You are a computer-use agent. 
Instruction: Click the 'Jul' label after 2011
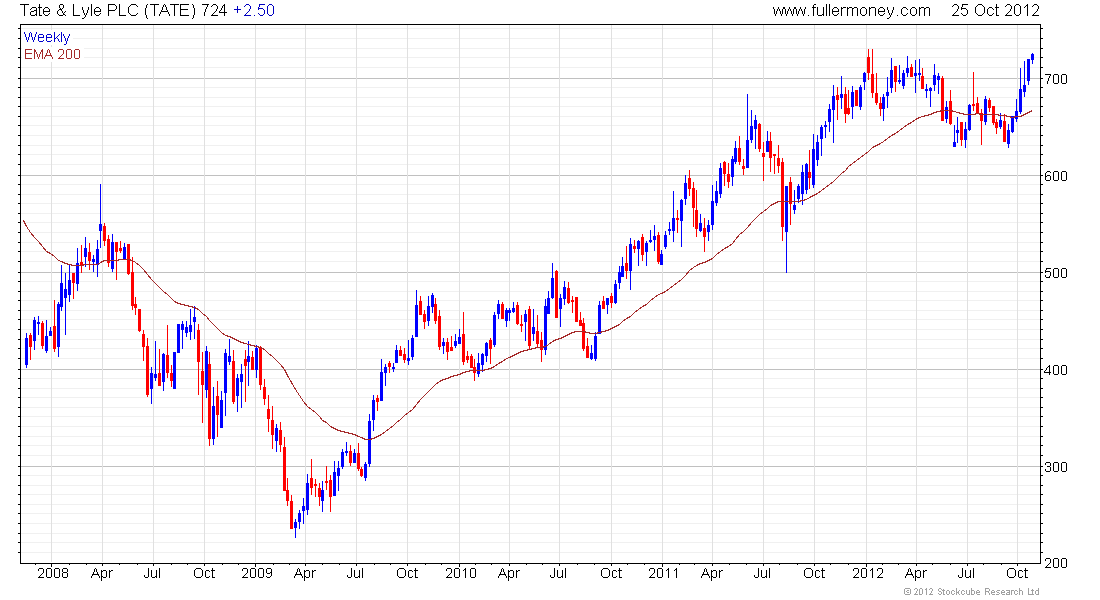point(762,573)
